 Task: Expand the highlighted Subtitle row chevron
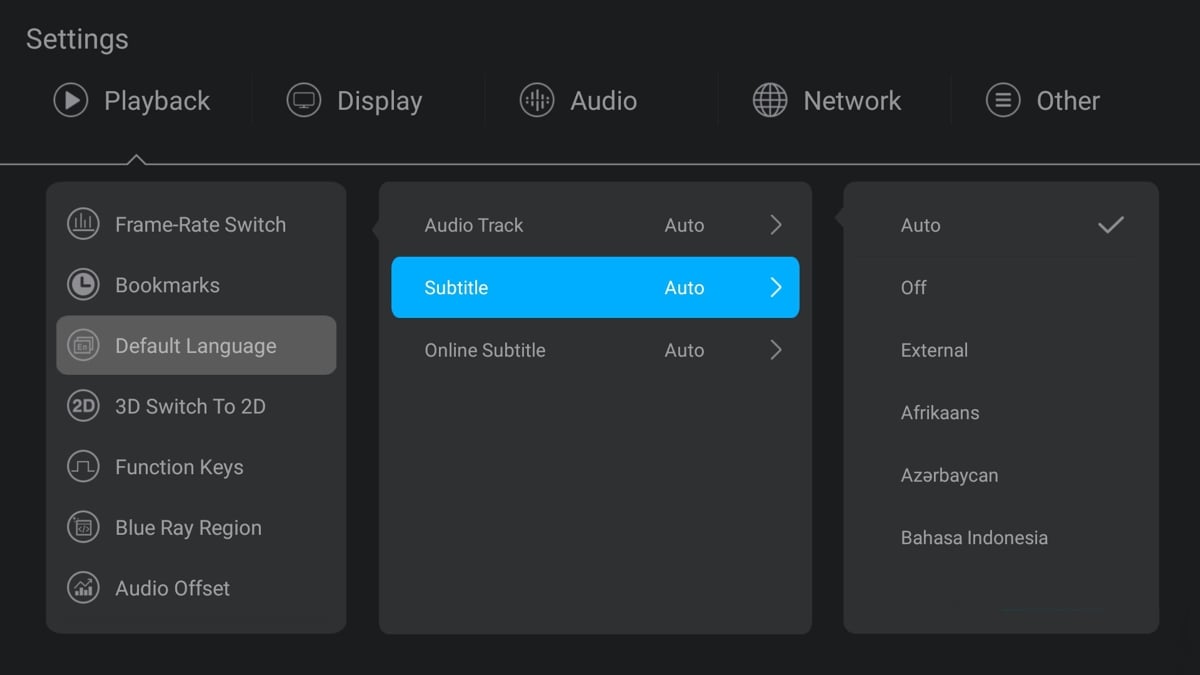[776, 288]
